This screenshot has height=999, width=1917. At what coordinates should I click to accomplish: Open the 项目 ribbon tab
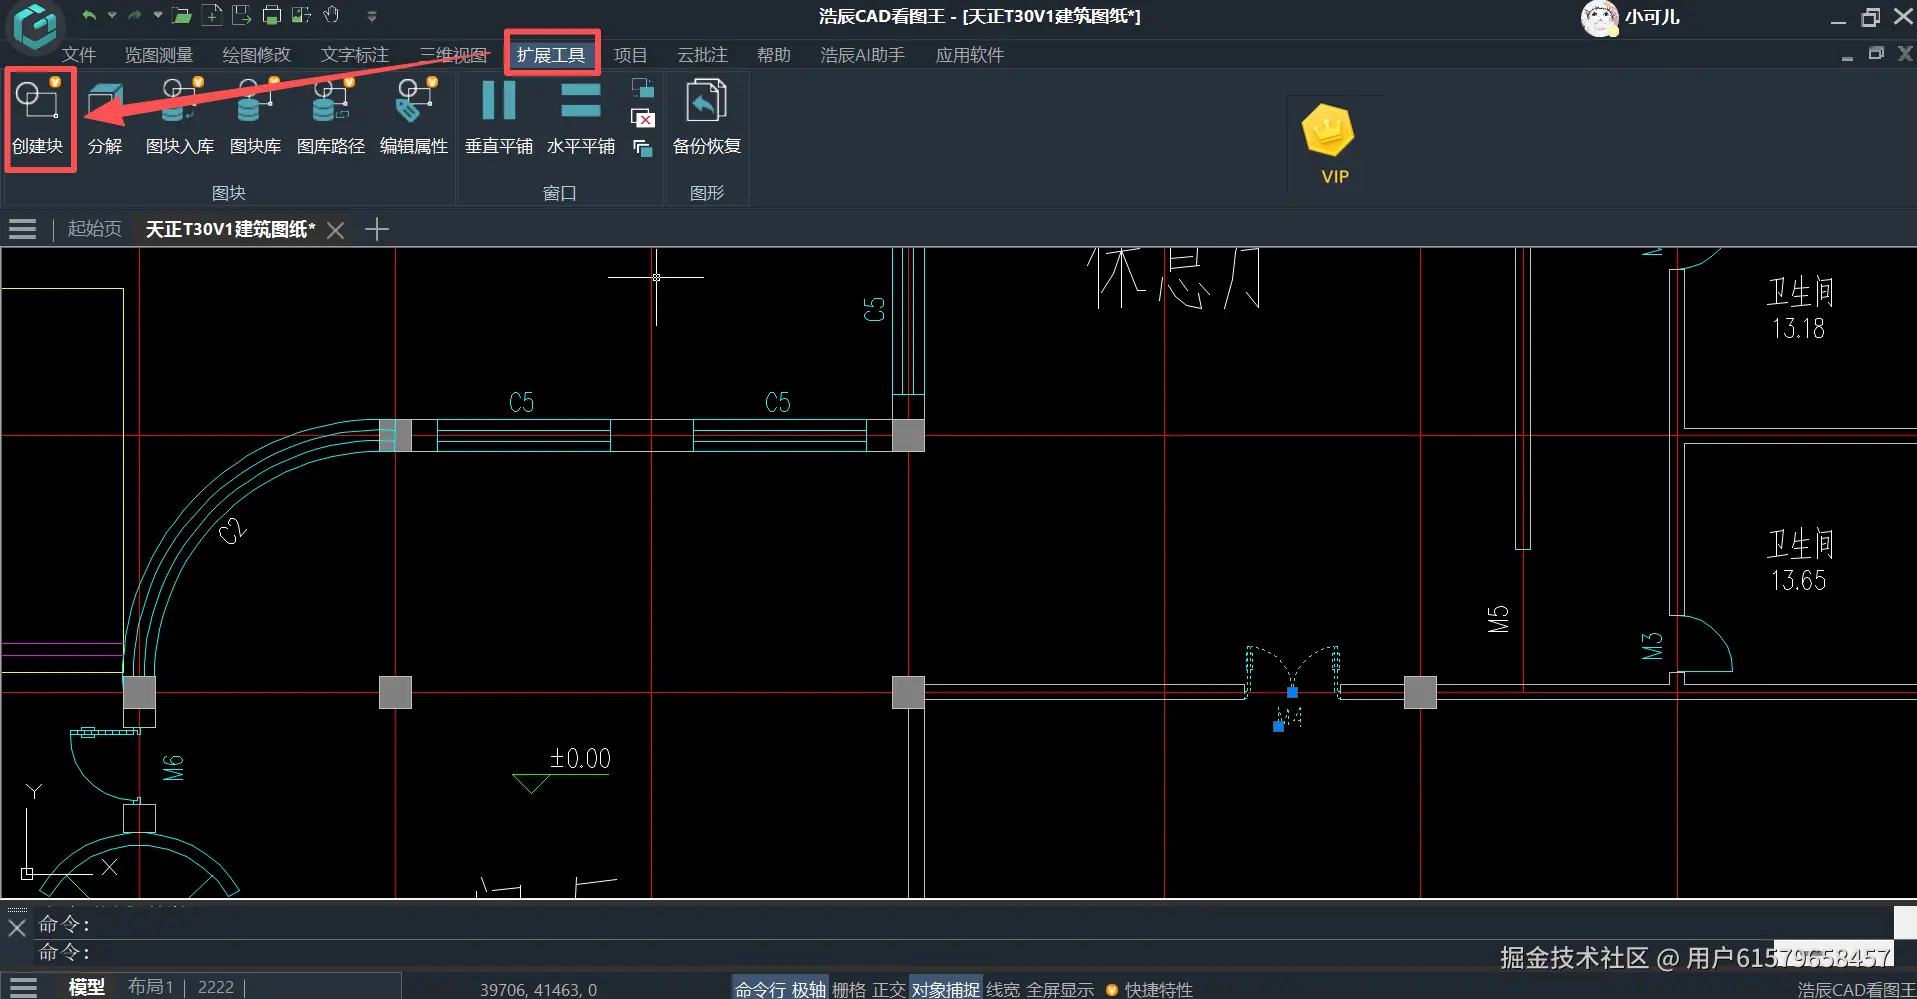(630, 55)
